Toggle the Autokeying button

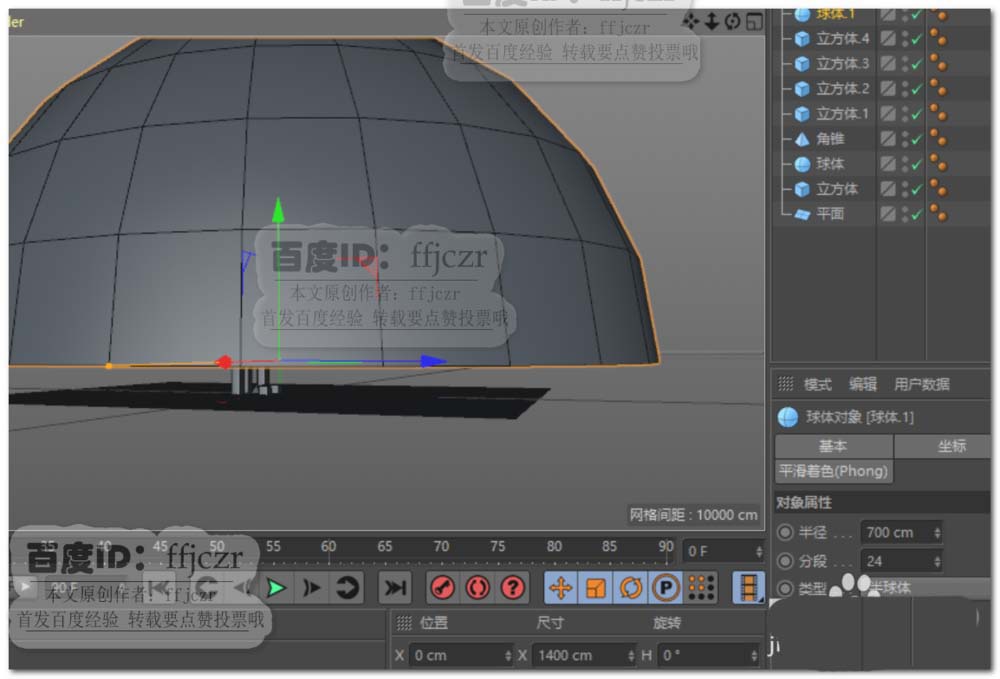477,588
